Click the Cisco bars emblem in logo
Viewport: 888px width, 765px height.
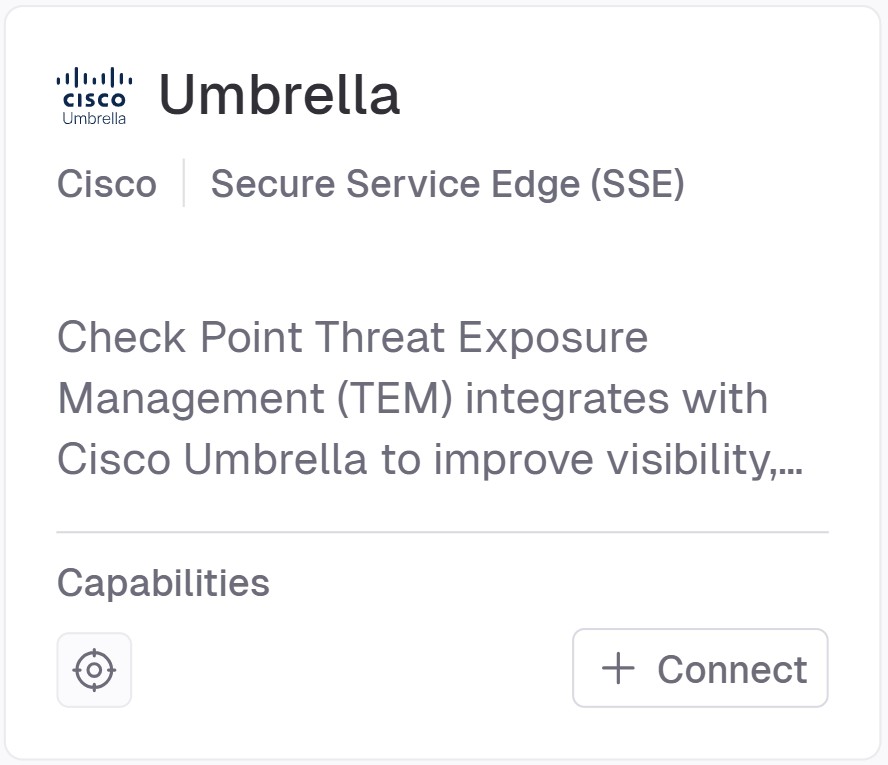tap(94, 78)
